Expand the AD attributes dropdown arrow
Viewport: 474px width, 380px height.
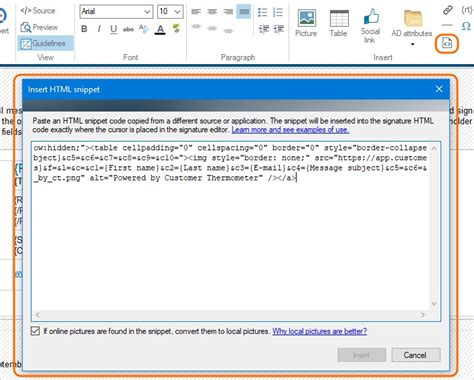[412, 44]
